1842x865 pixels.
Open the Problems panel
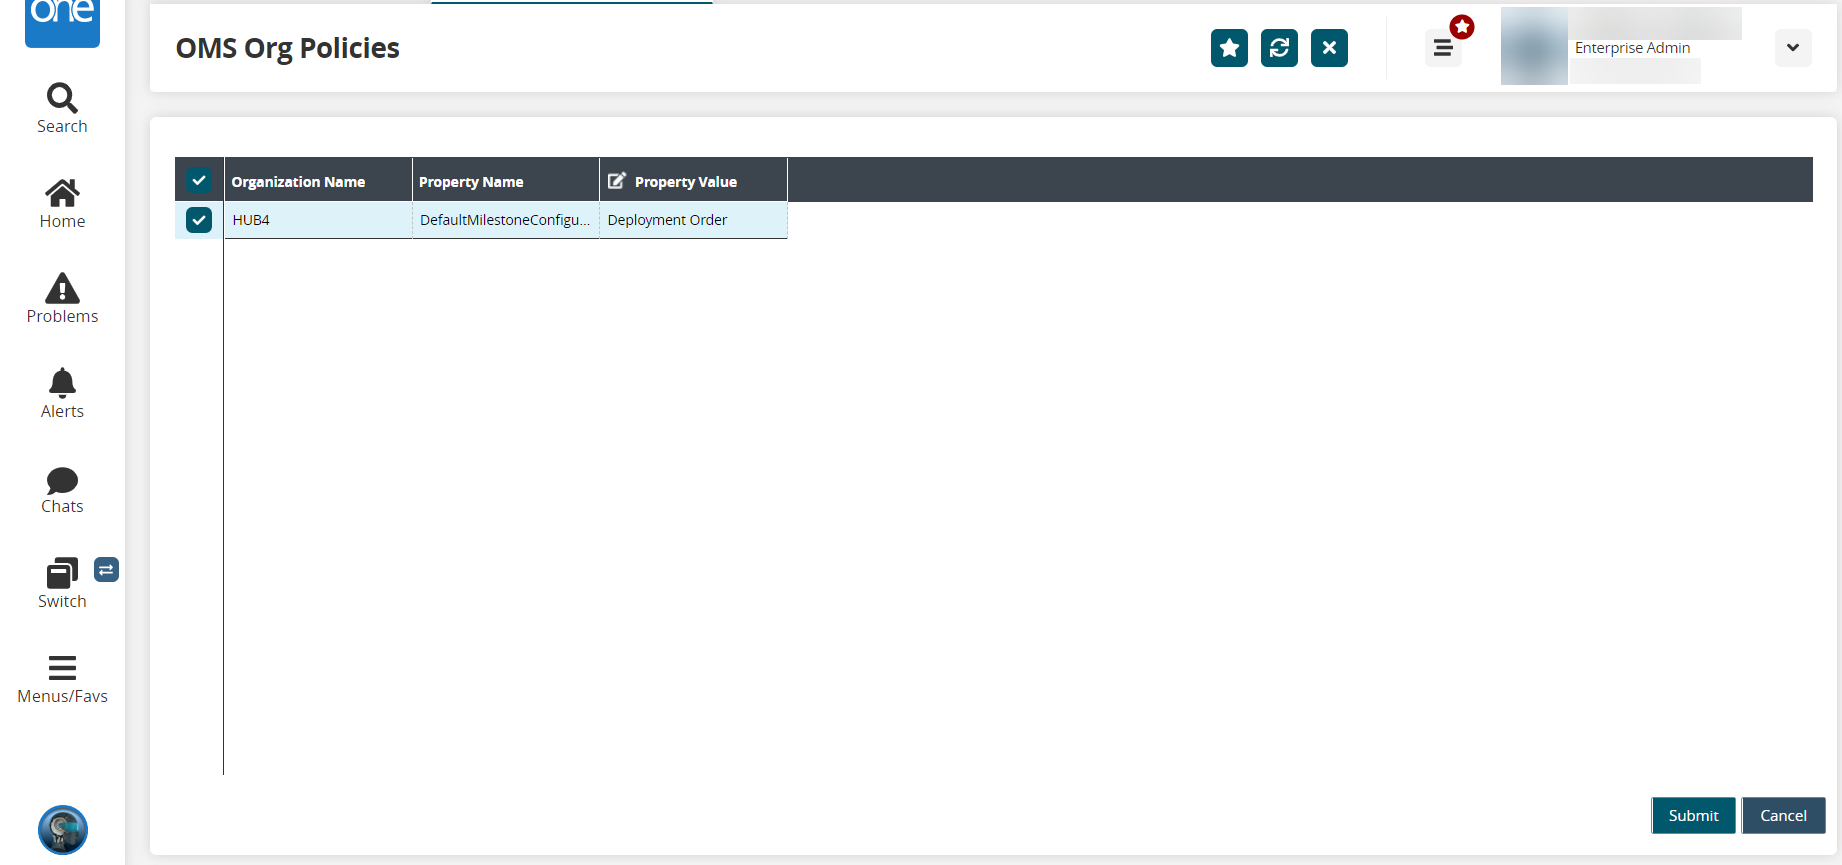[62, 299]
